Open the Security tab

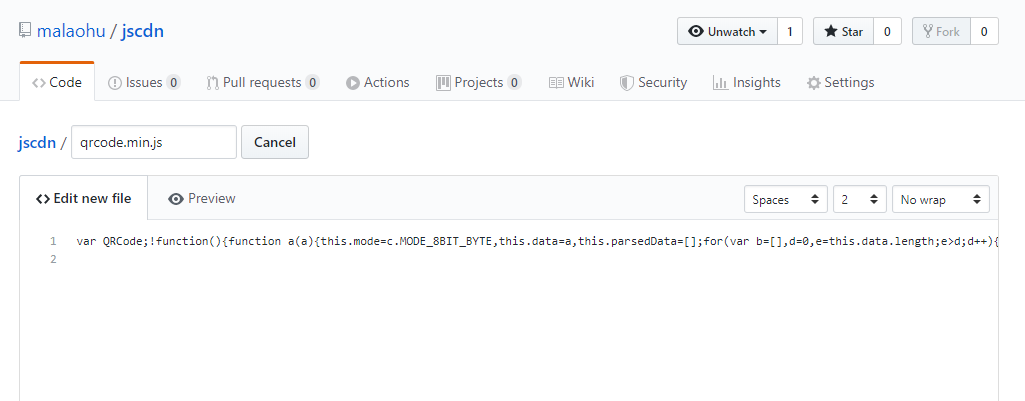coord(653,82)
